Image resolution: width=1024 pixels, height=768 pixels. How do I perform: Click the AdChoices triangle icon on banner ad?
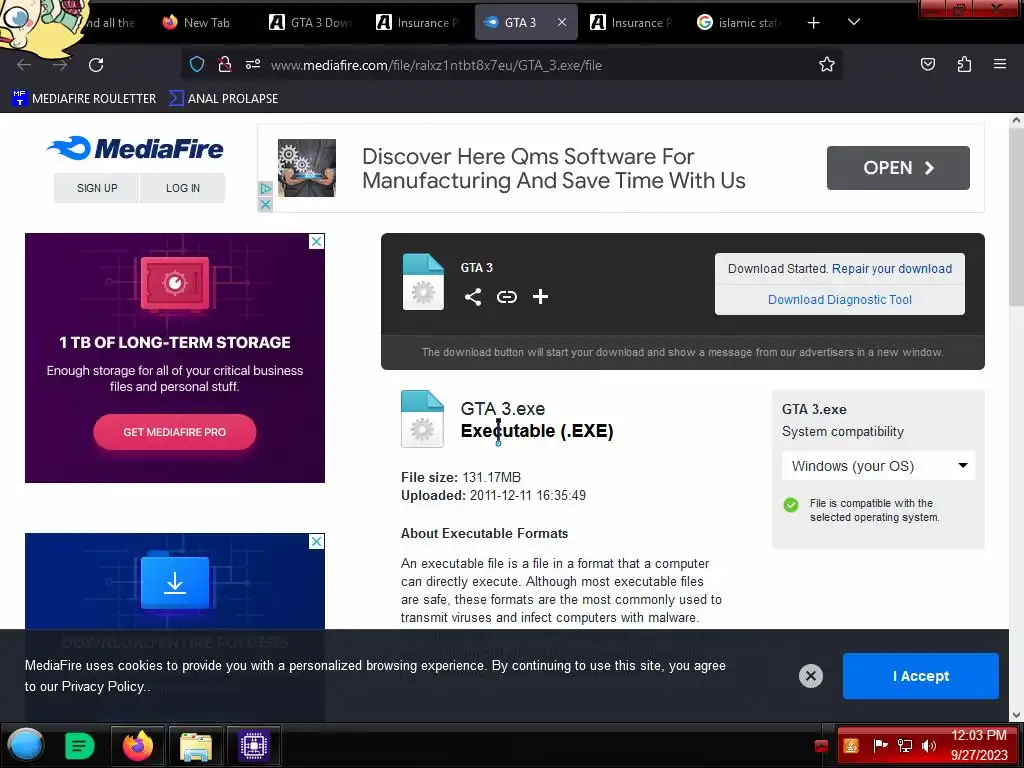[x=264, y=189]
